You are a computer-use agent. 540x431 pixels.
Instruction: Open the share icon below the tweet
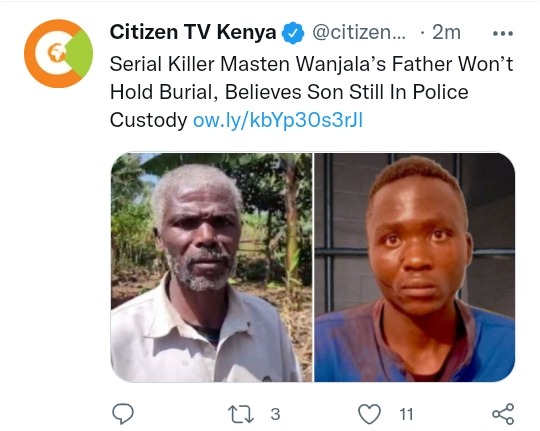pos(503,414)
